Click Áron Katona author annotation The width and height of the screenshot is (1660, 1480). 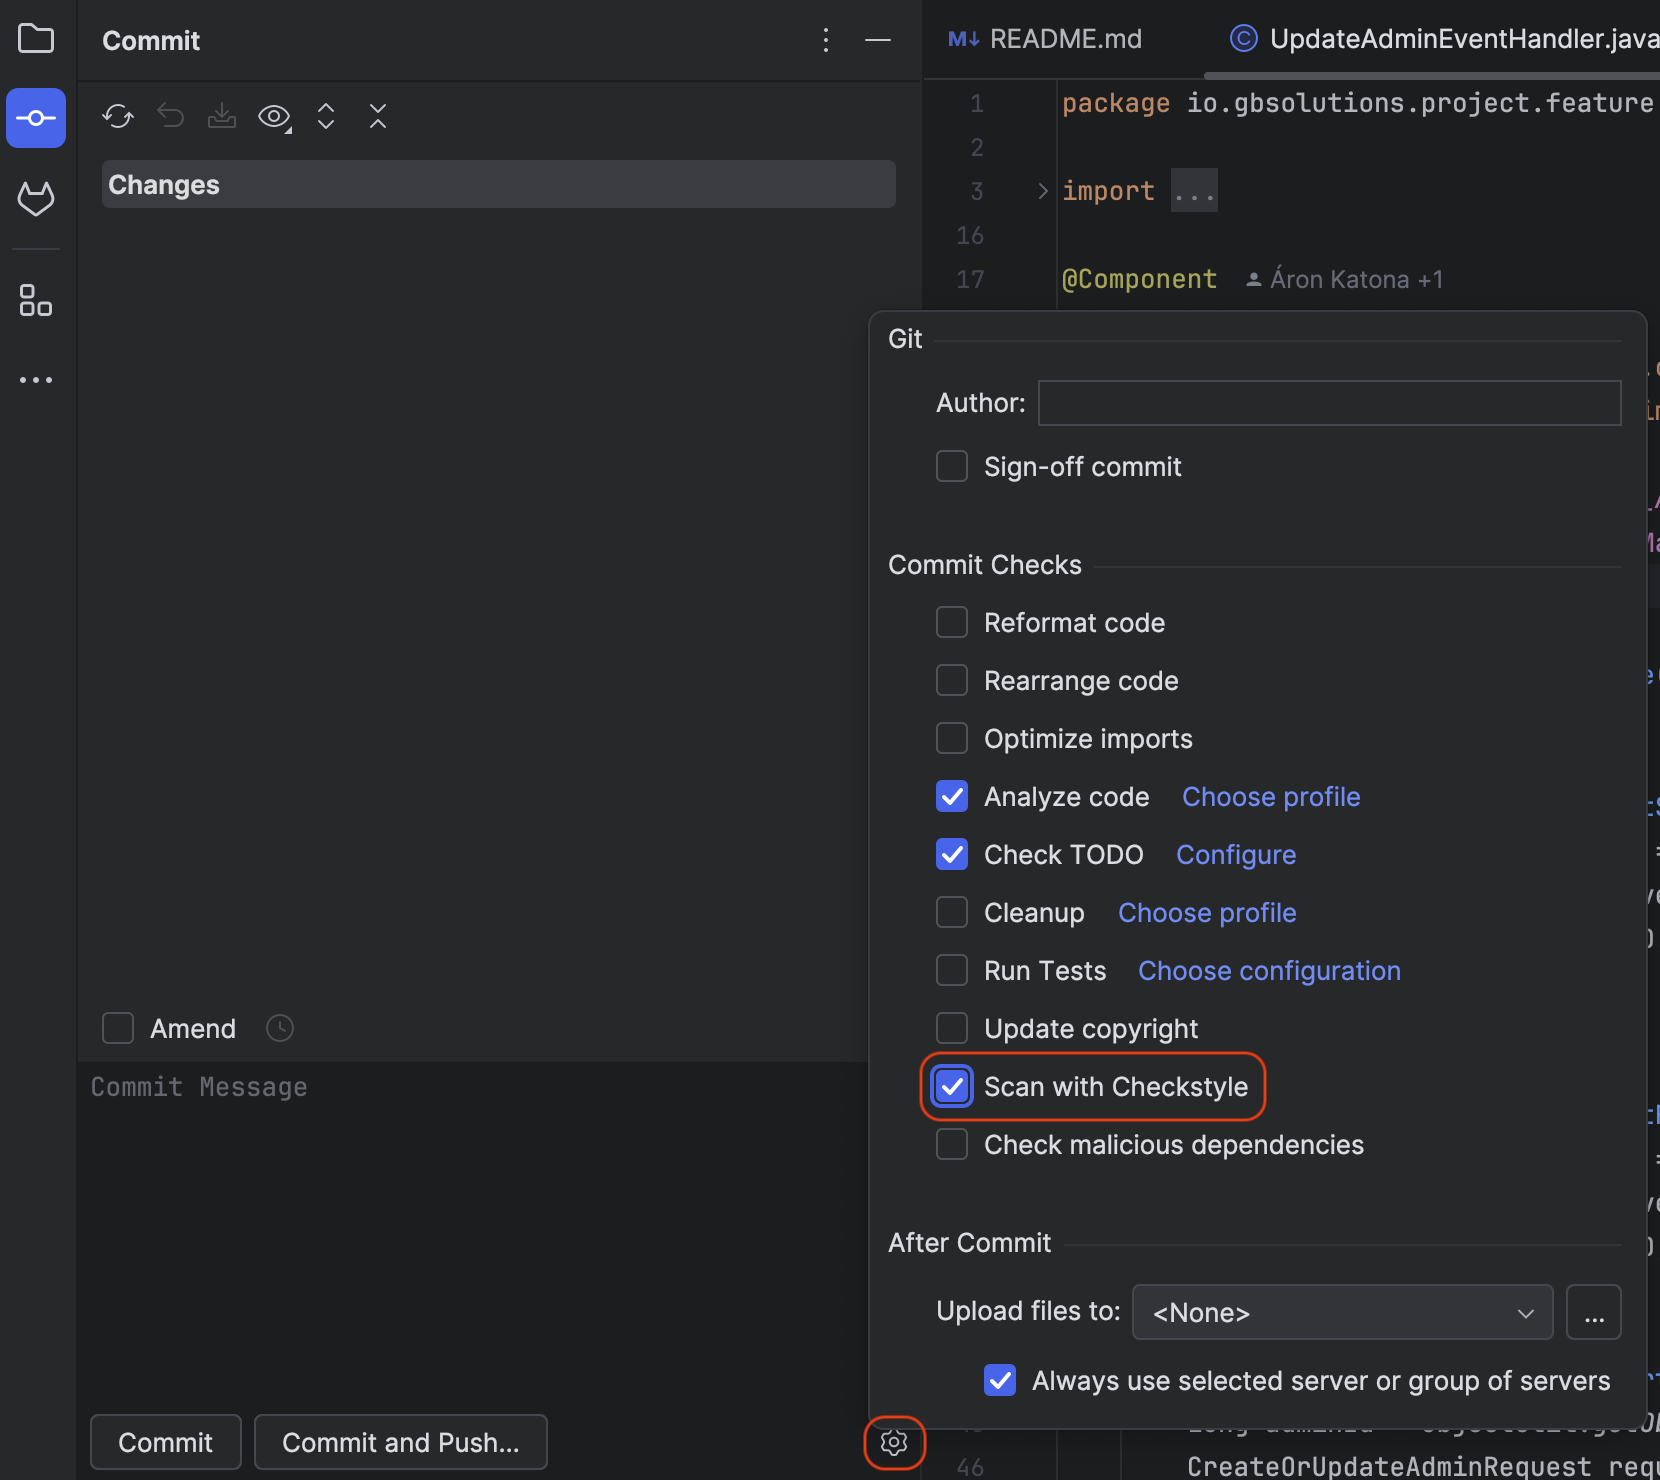pos(1344,280)
